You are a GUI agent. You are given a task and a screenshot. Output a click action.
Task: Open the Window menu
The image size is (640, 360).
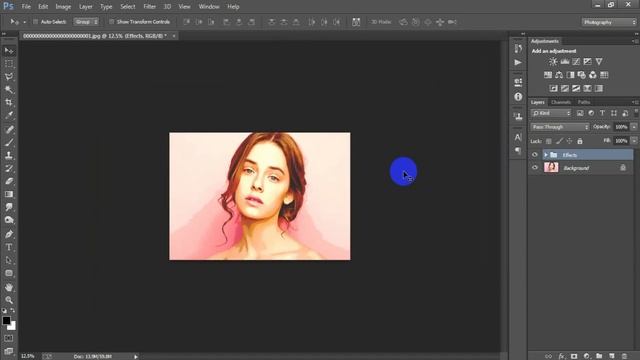click(209, 7)
